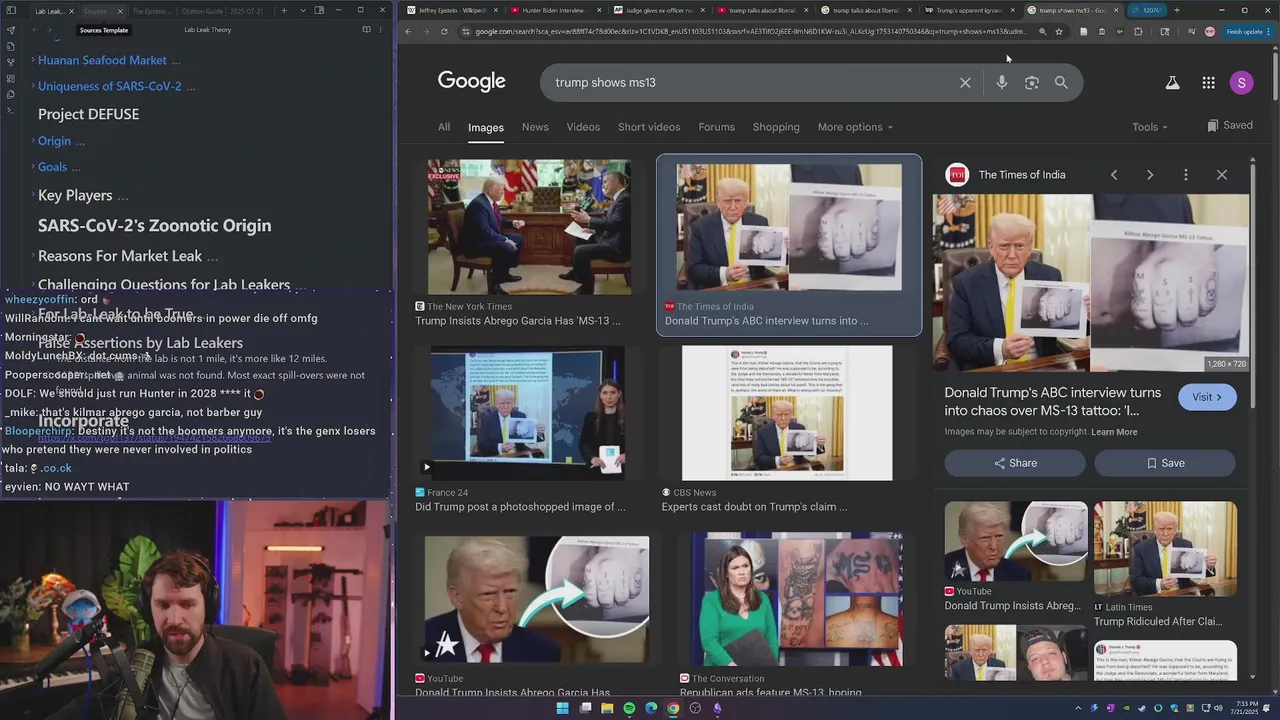Click the Project DEFUSE heading
Viewport: 1280px width, 720px height.
(88, 114)
